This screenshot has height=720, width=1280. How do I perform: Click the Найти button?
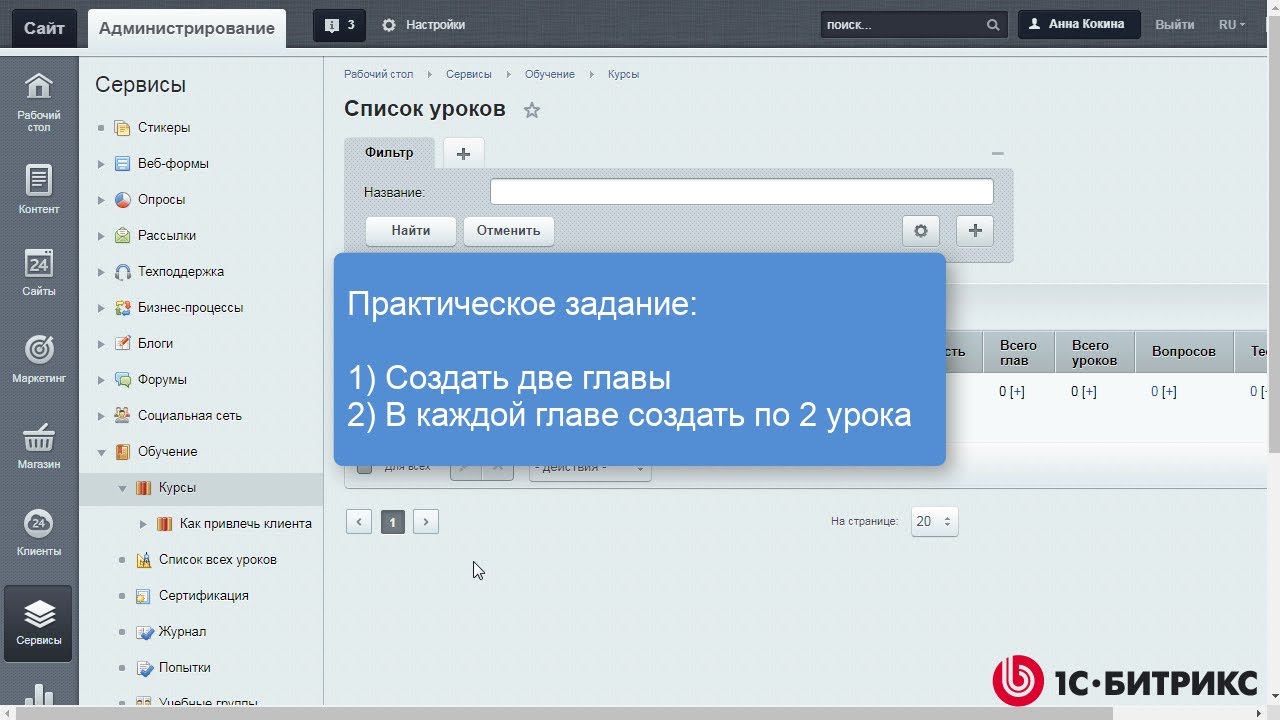tap(411, 231)
